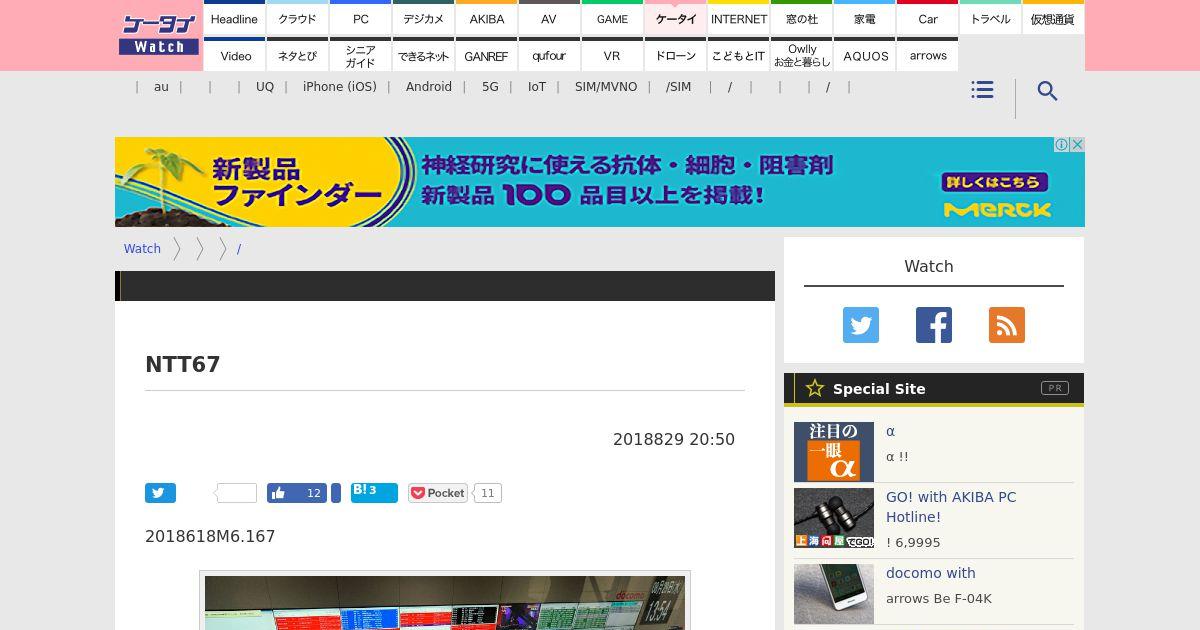Open the デジカメ tab
The height and width of the screenshot is (630, 1200).
[423, 19]
